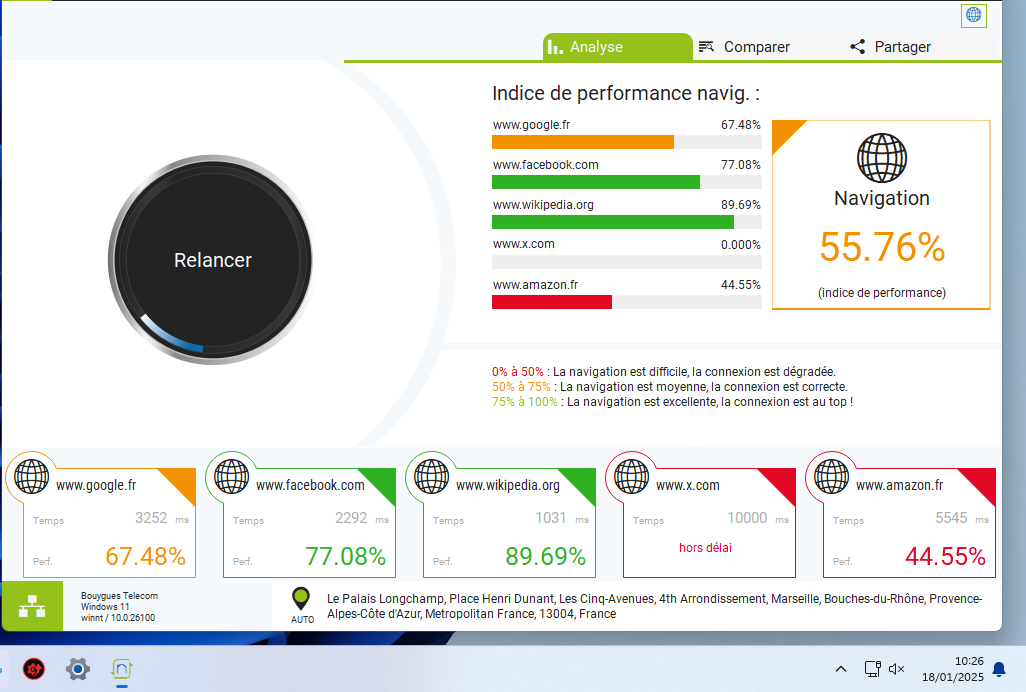Click the www.x.com label in performance list
The image size is (1026, 692).
pyautogui.click(x=523, y=244)
